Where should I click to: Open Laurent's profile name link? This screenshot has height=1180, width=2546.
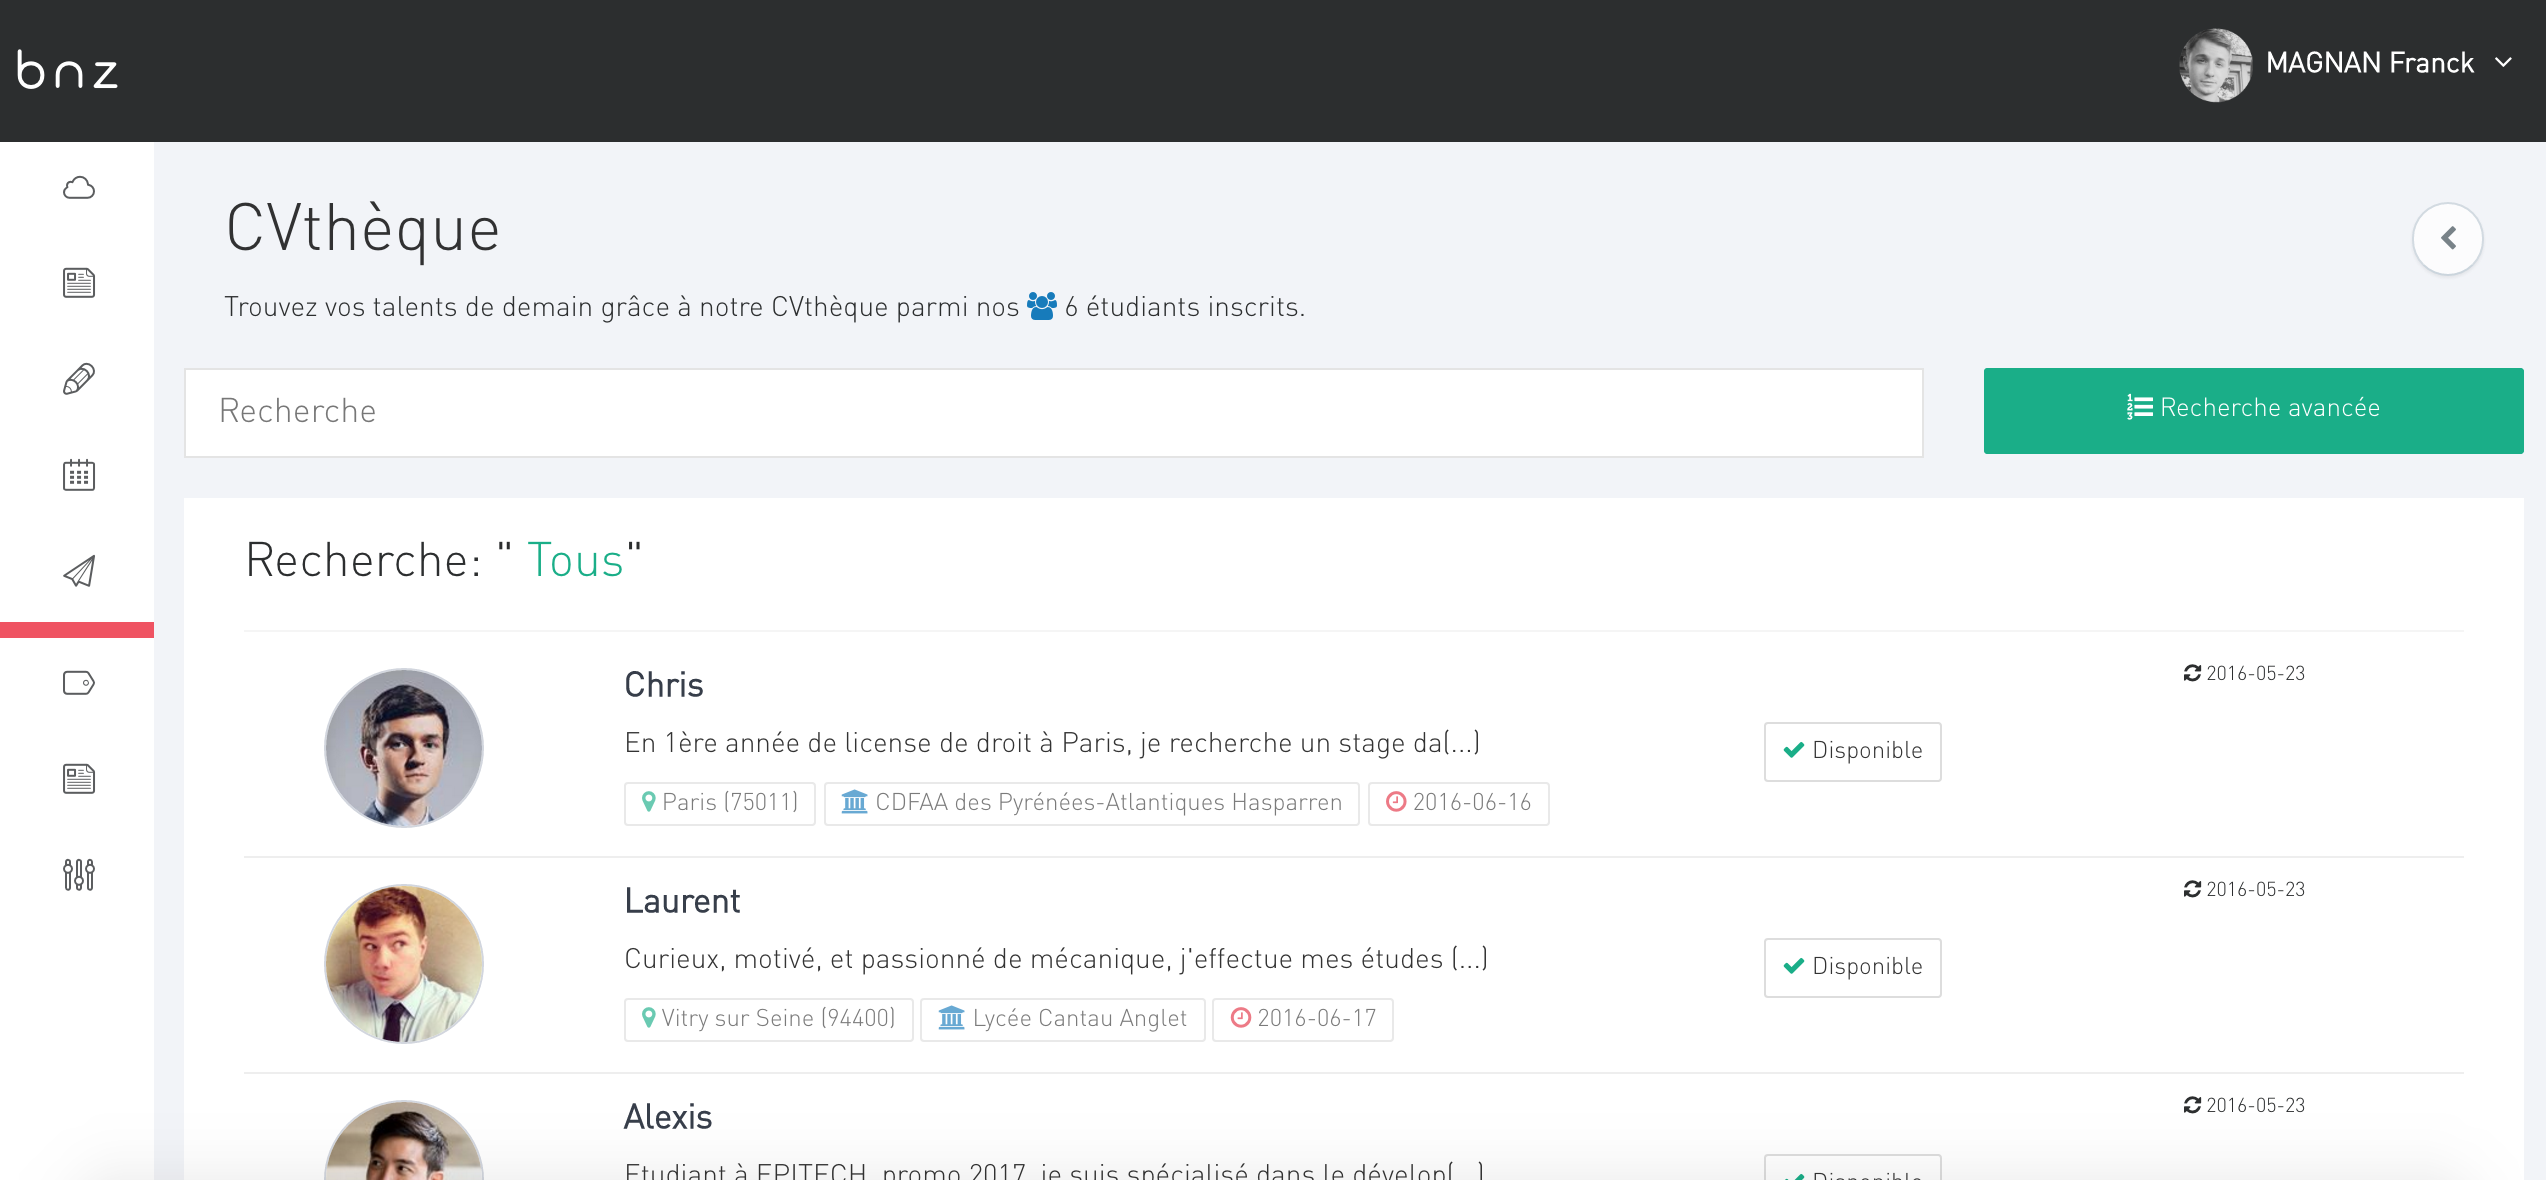(682, 902)
